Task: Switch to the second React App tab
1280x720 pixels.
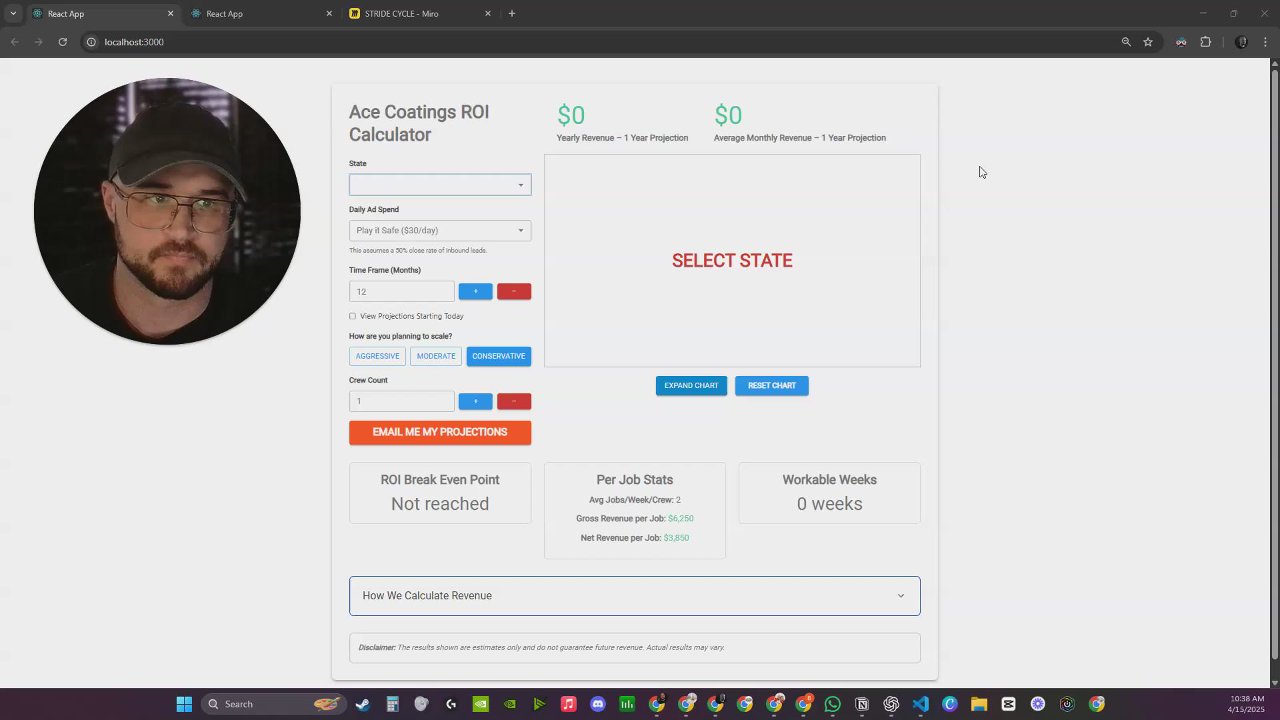Action: click(x=260, y=14)
